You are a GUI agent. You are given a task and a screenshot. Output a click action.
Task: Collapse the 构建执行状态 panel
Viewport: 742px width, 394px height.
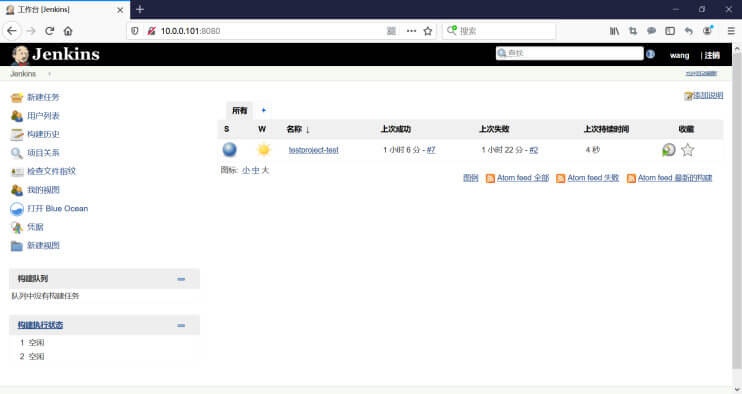181,325
